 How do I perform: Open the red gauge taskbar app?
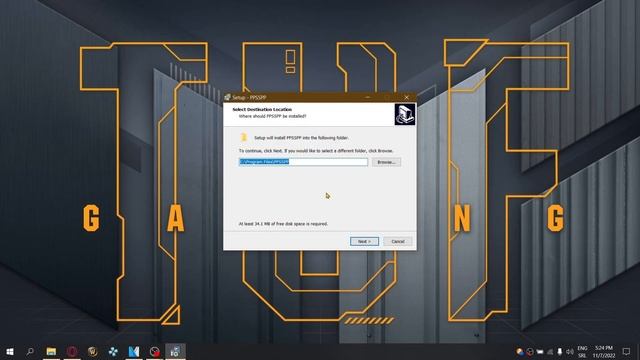[155, 351]
